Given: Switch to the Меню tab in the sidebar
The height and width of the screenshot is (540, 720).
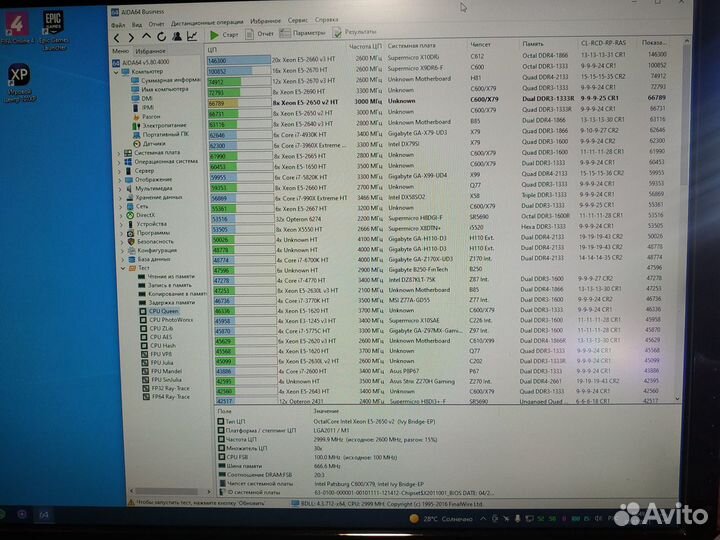Looking at the screenshot, I should click(120, 51).
